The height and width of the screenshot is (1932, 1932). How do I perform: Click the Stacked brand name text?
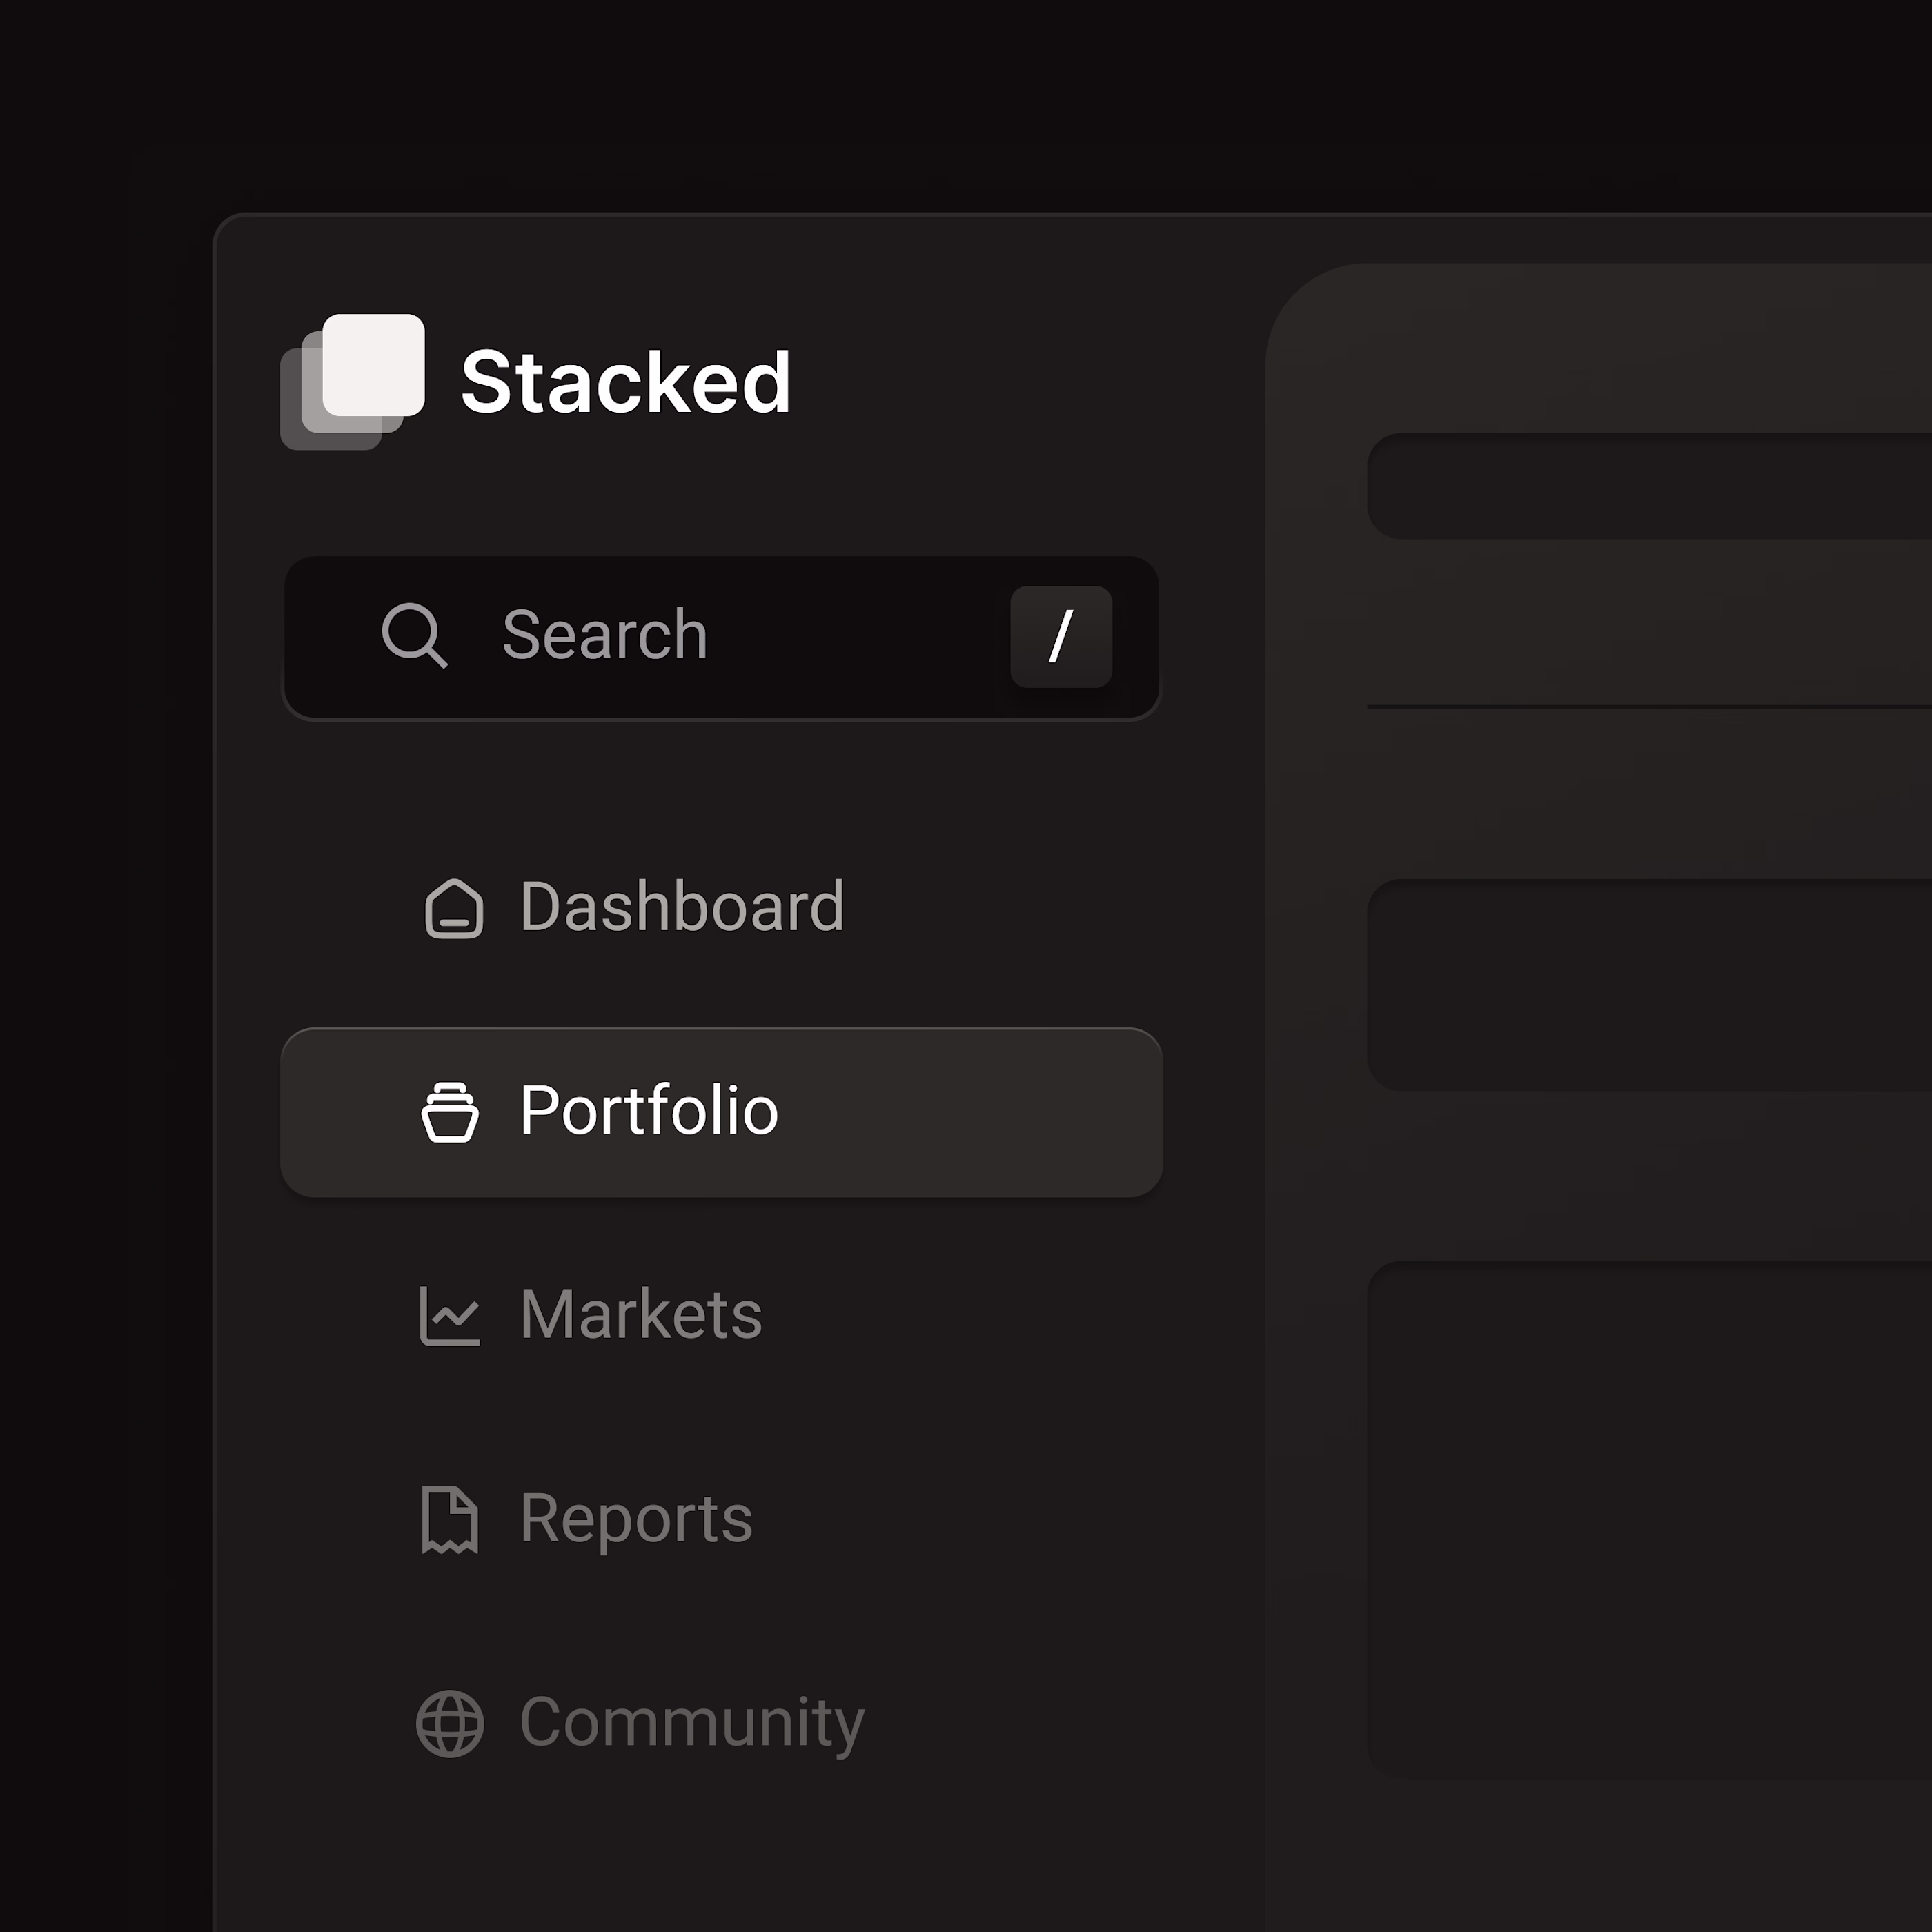coord(626,382)
